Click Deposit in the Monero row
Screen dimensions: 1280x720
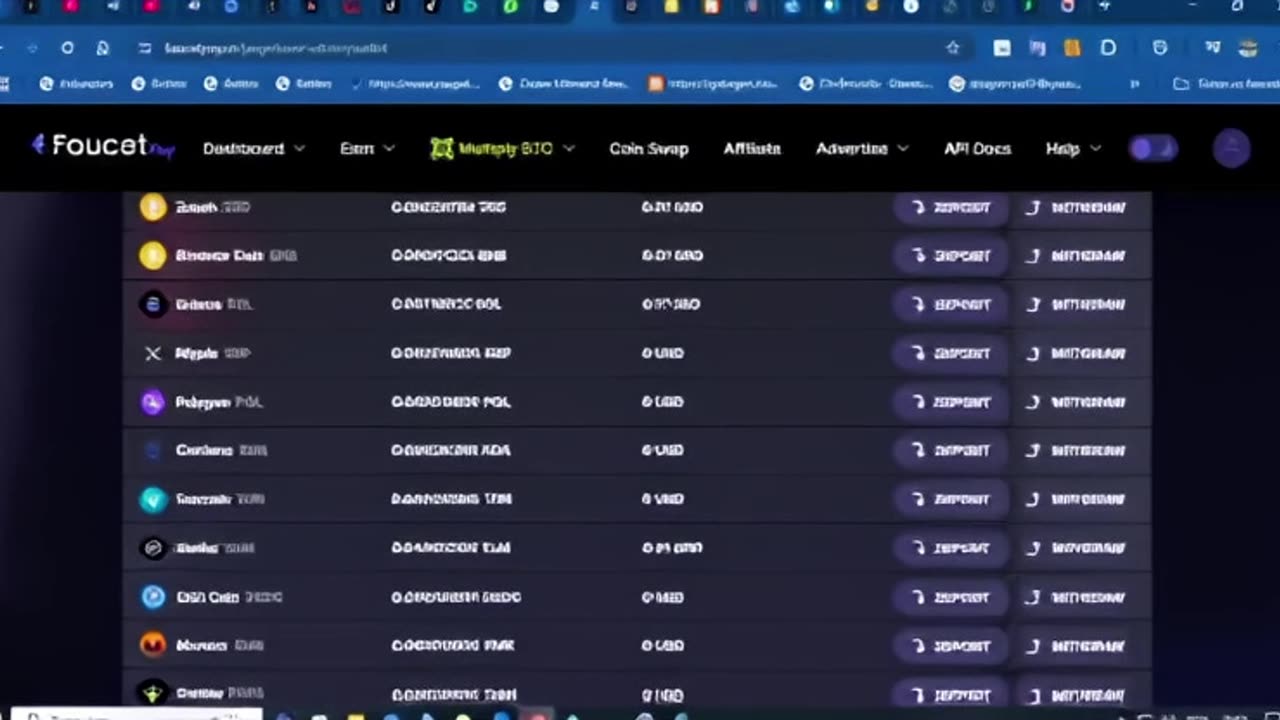(950, 646)
